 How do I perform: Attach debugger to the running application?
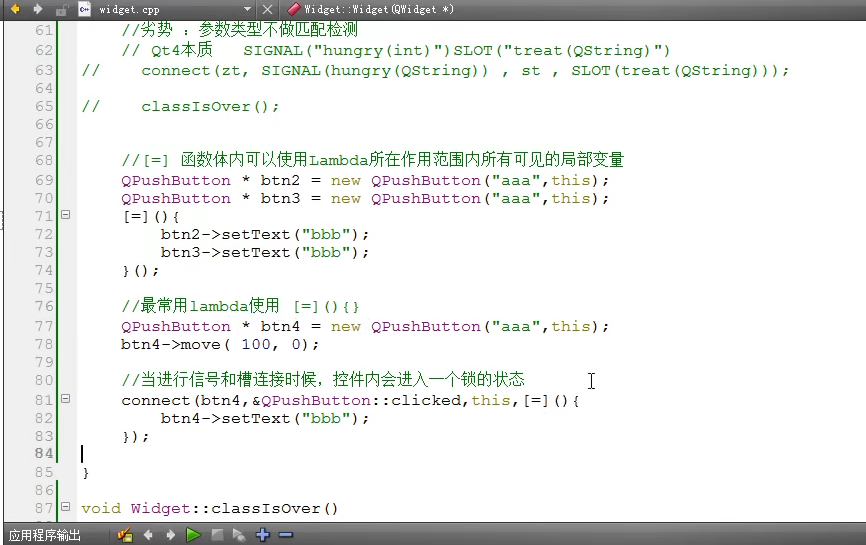[239, 535]
